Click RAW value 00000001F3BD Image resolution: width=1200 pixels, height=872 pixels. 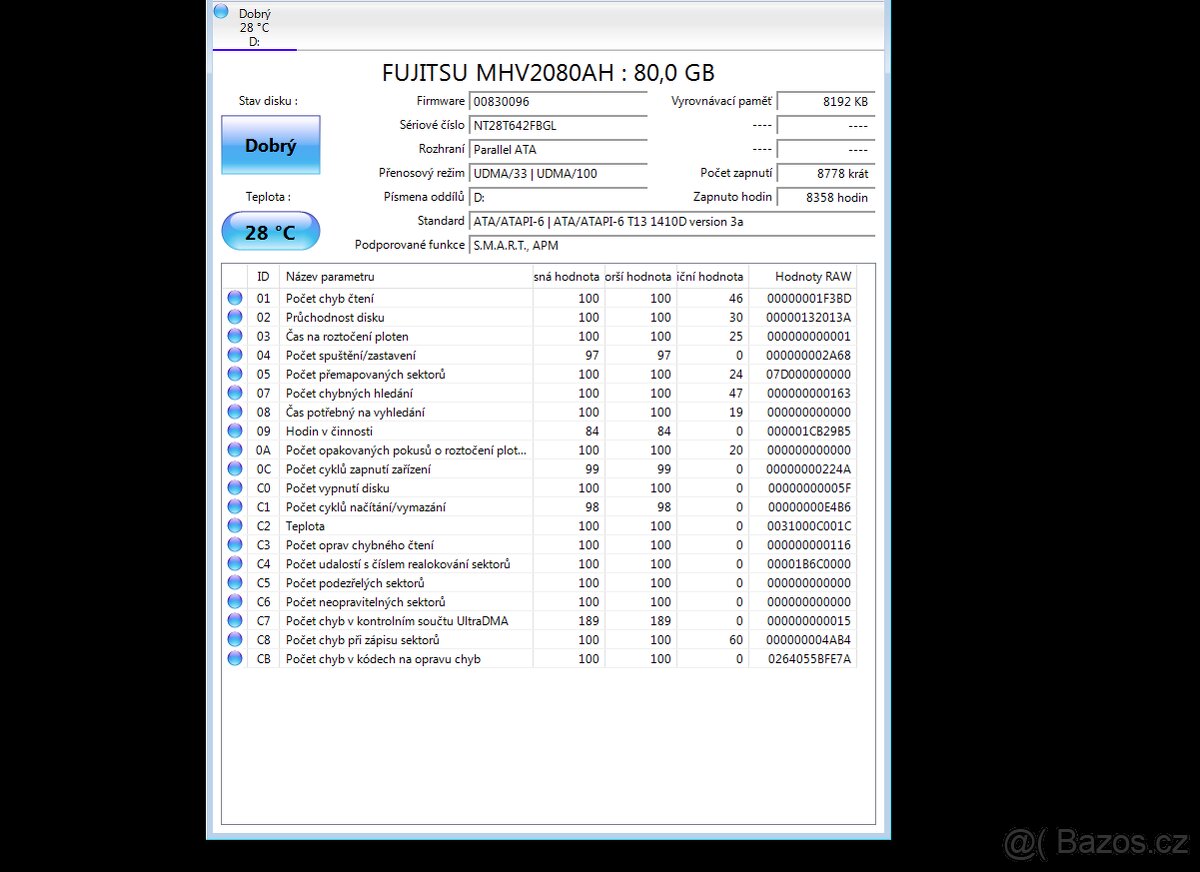point(809,299)
